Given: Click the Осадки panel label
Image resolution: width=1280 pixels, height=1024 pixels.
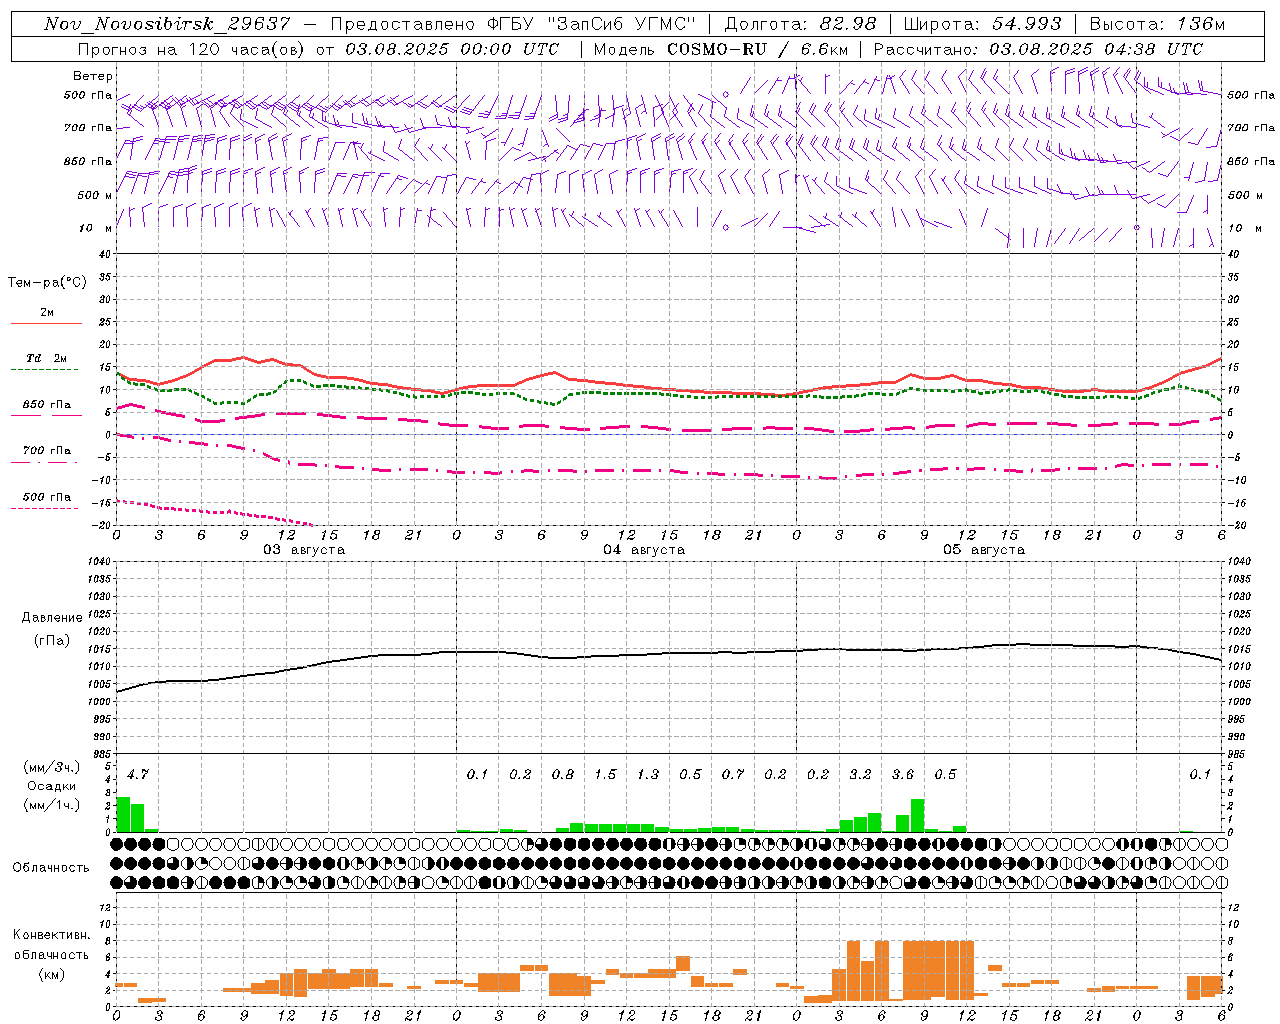Looking at the screenshot, I should pyautogui.click(x=52, y=786).
